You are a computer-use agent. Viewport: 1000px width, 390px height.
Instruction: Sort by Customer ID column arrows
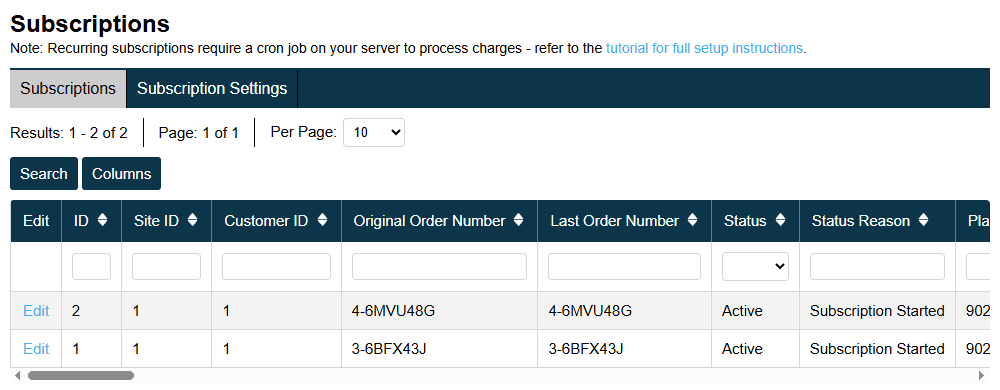[322, 221]
